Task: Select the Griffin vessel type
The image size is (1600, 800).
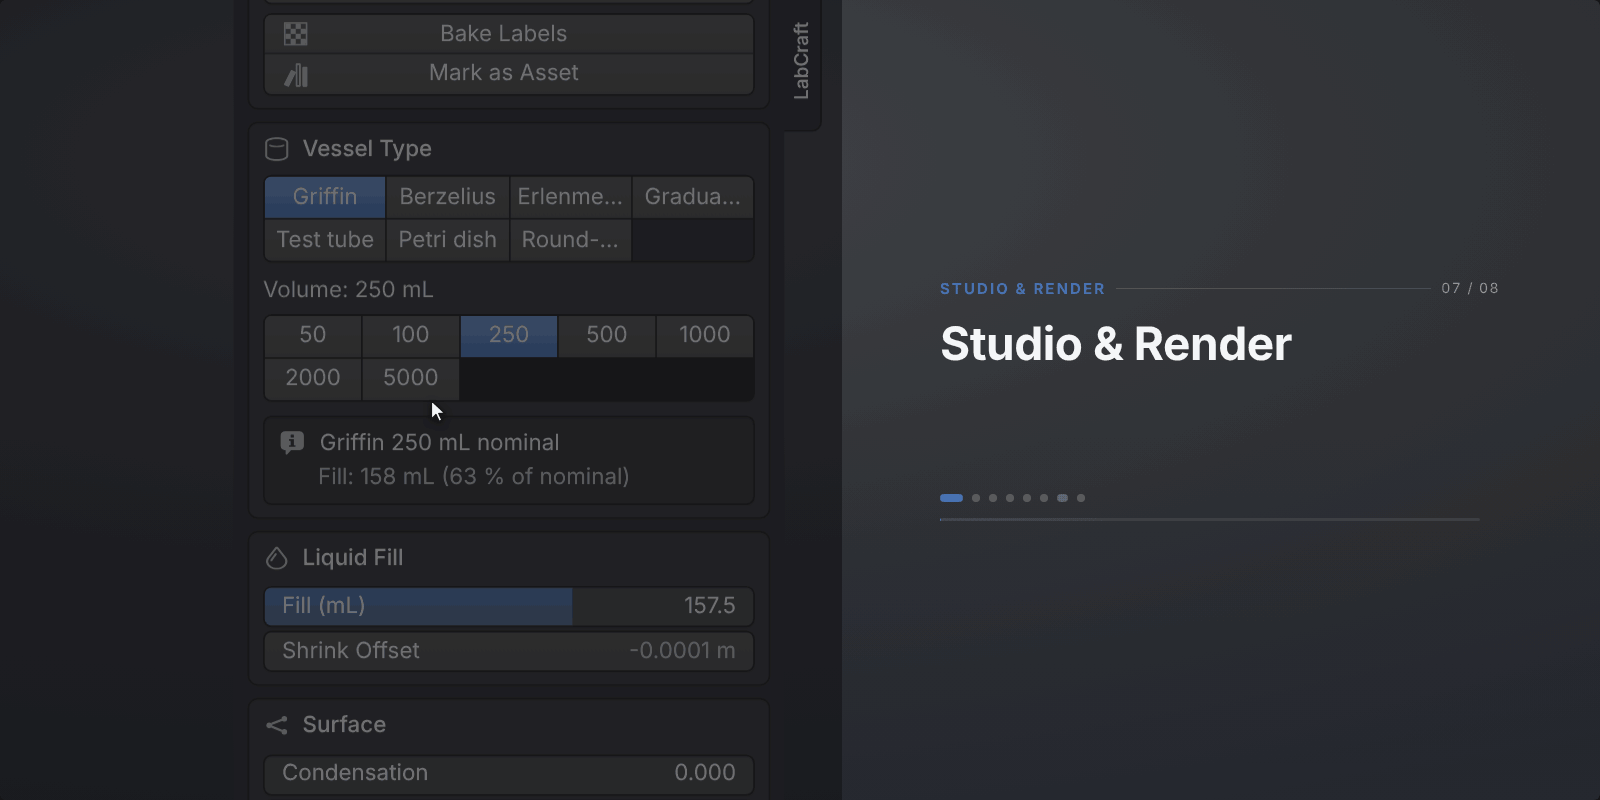Action: point(325,197)
